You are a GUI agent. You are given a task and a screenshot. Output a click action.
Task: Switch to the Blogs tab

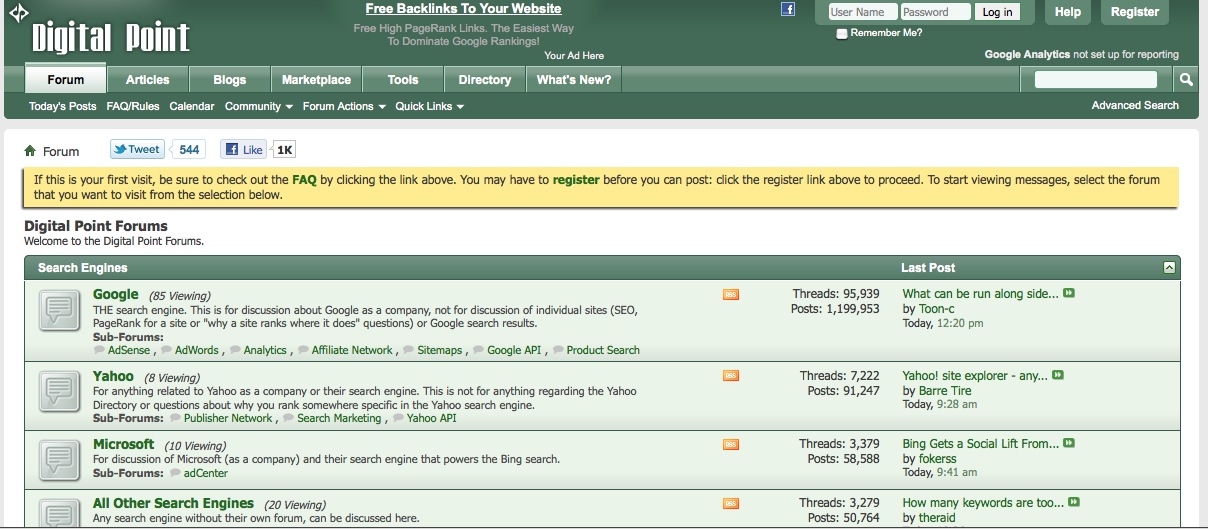coord(230,80)
